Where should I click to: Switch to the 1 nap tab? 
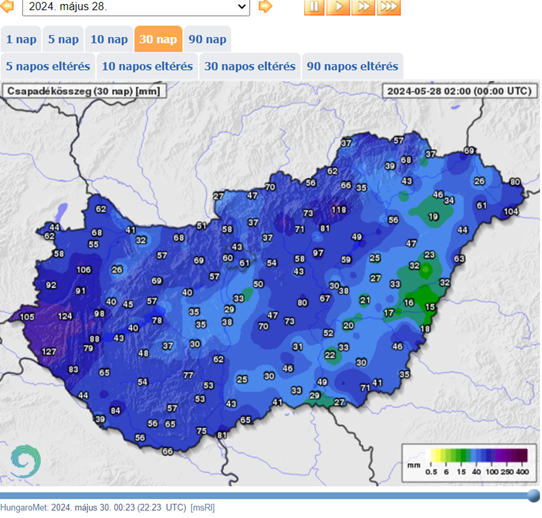[x=21, y=39]
